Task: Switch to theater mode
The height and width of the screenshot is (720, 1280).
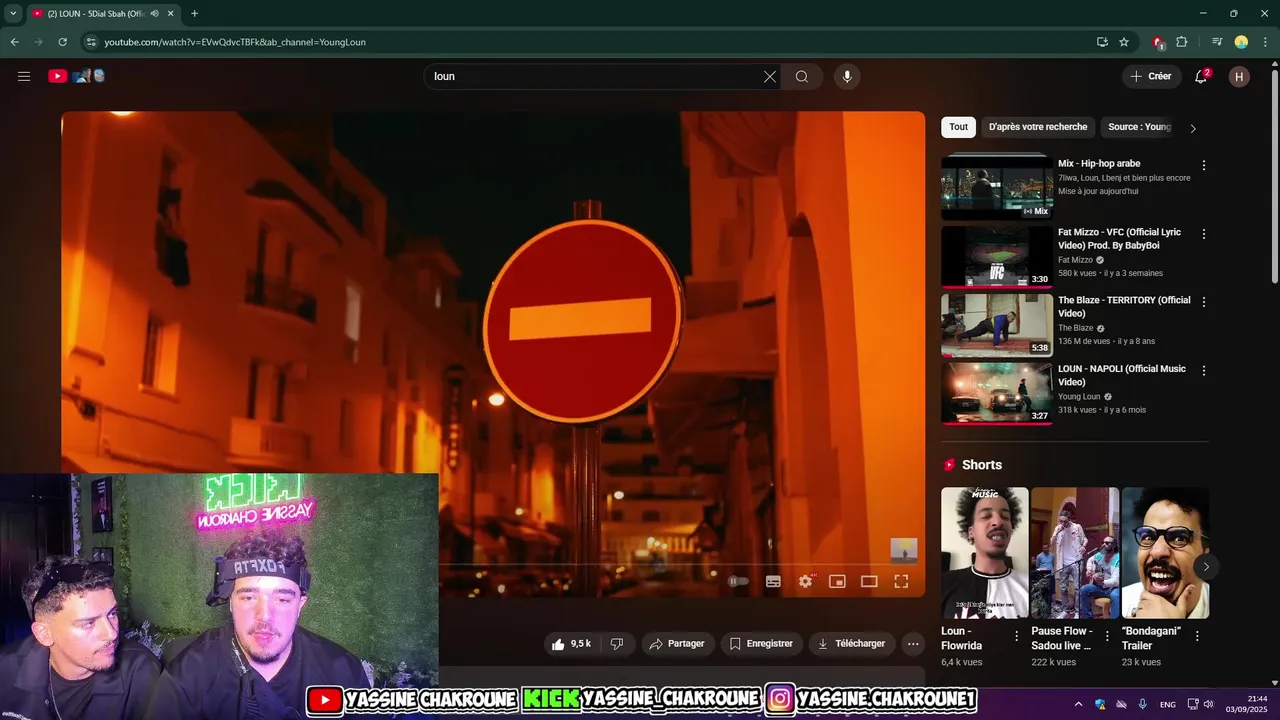Action: pyautogui.click(x=869, y=581)
